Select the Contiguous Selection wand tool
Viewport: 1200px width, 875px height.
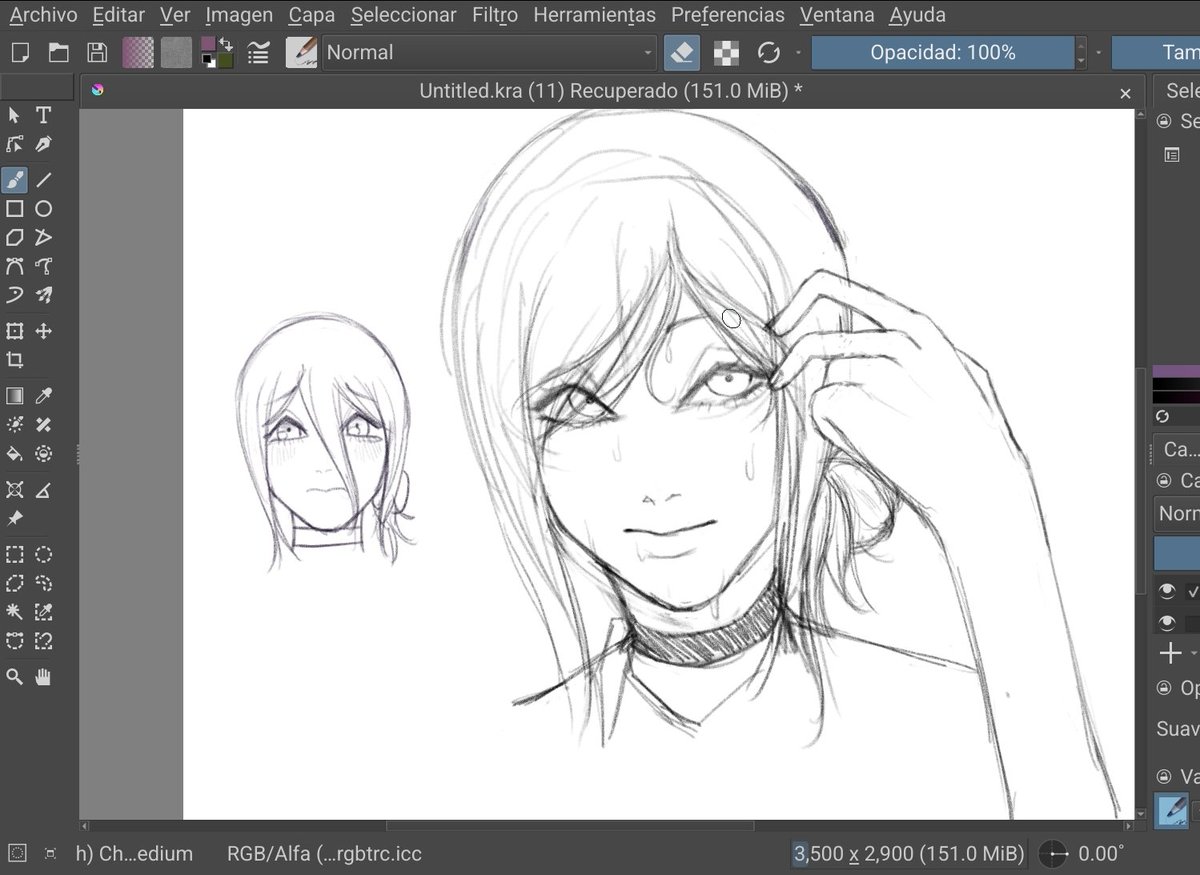pos(15,612)
